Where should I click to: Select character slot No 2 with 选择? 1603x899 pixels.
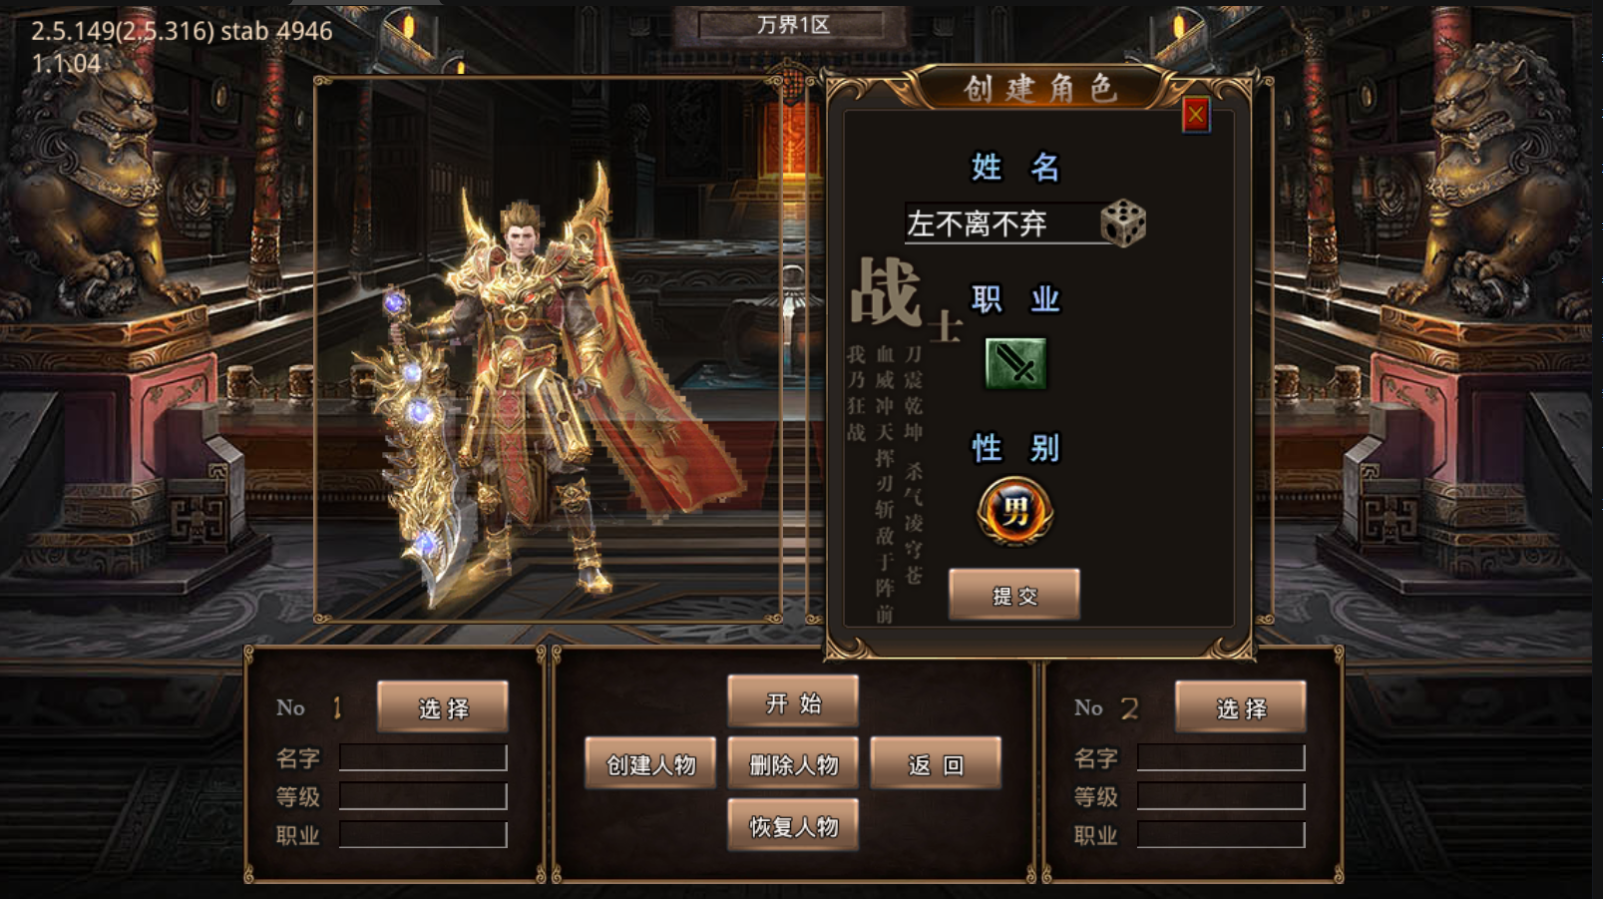click(x=1241, y=708)
